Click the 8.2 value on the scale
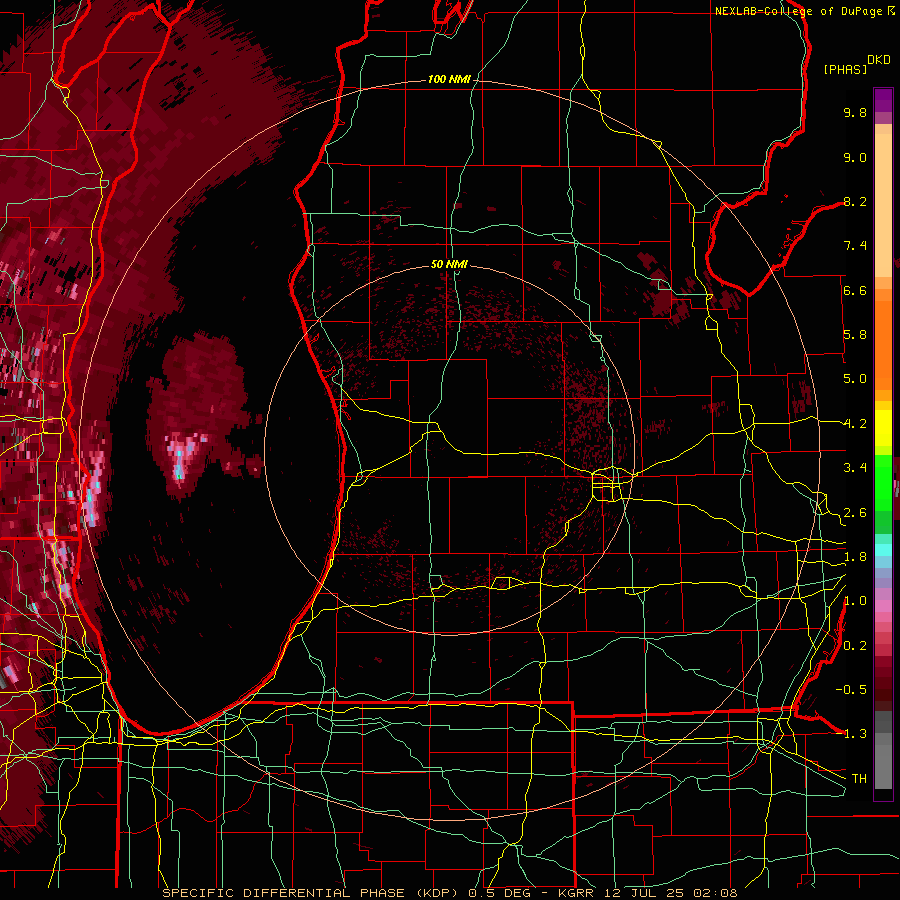 coord(855,201)
